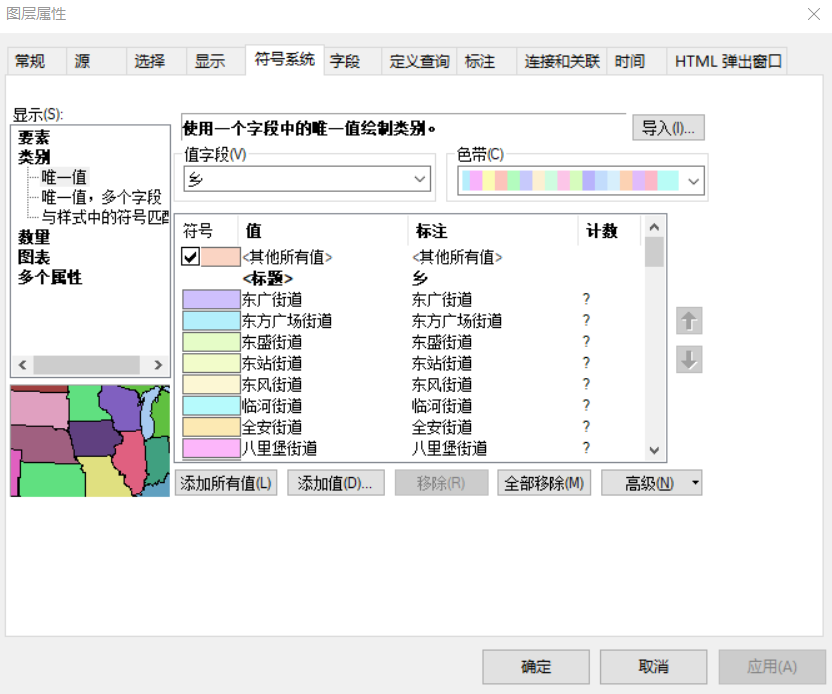Click the 添加所有值(L) button
Viewport: 832px width, 694px height.
point(226,483)
